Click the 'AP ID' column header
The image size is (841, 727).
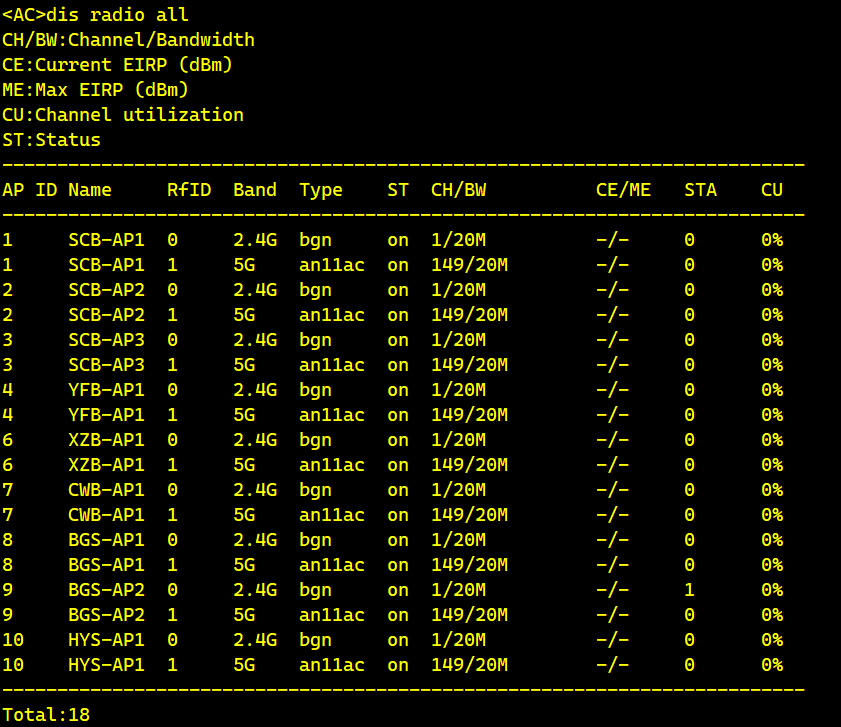tap(29, 190)
